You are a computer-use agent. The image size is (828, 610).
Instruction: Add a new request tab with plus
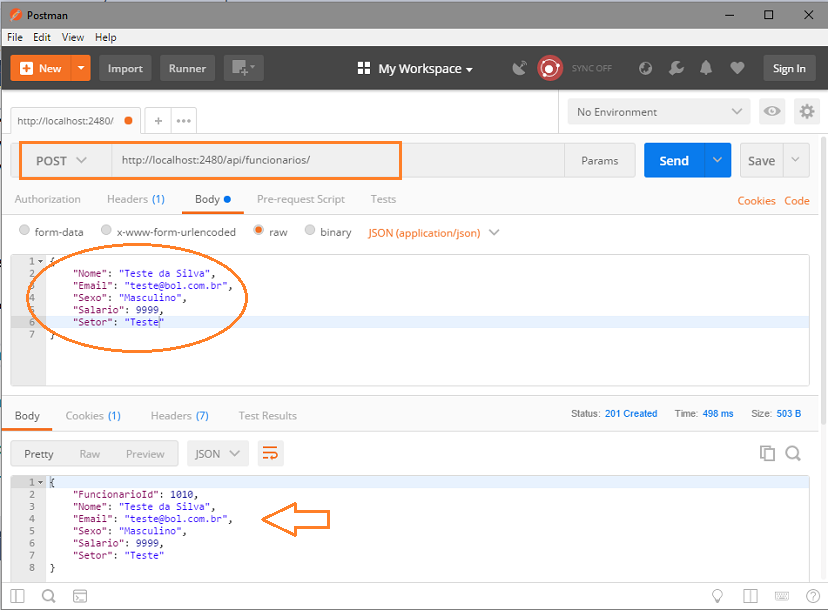[158, 121]
